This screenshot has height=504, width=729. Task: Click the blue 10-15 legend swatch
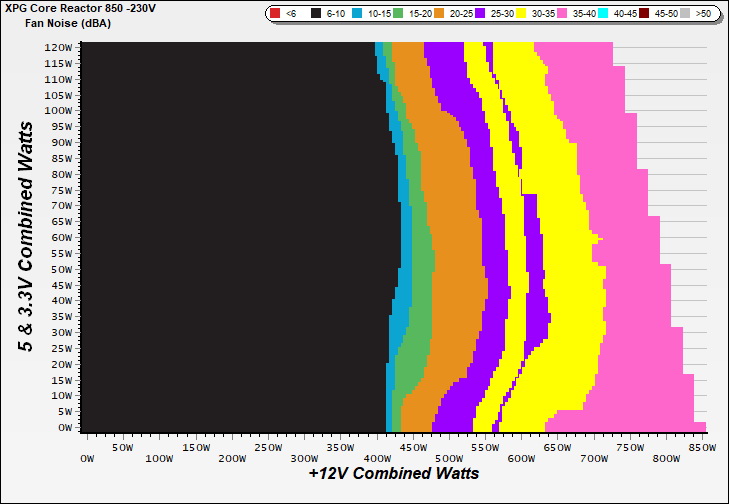[x=355, y=14]
